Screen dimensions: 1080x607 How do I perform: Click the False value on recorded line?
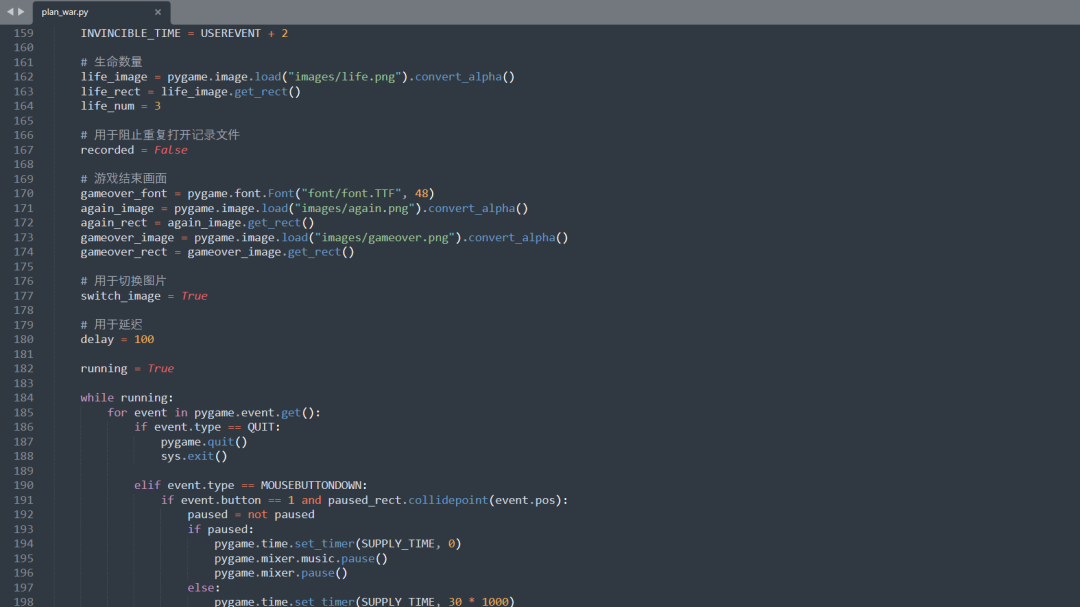(170, 149)
